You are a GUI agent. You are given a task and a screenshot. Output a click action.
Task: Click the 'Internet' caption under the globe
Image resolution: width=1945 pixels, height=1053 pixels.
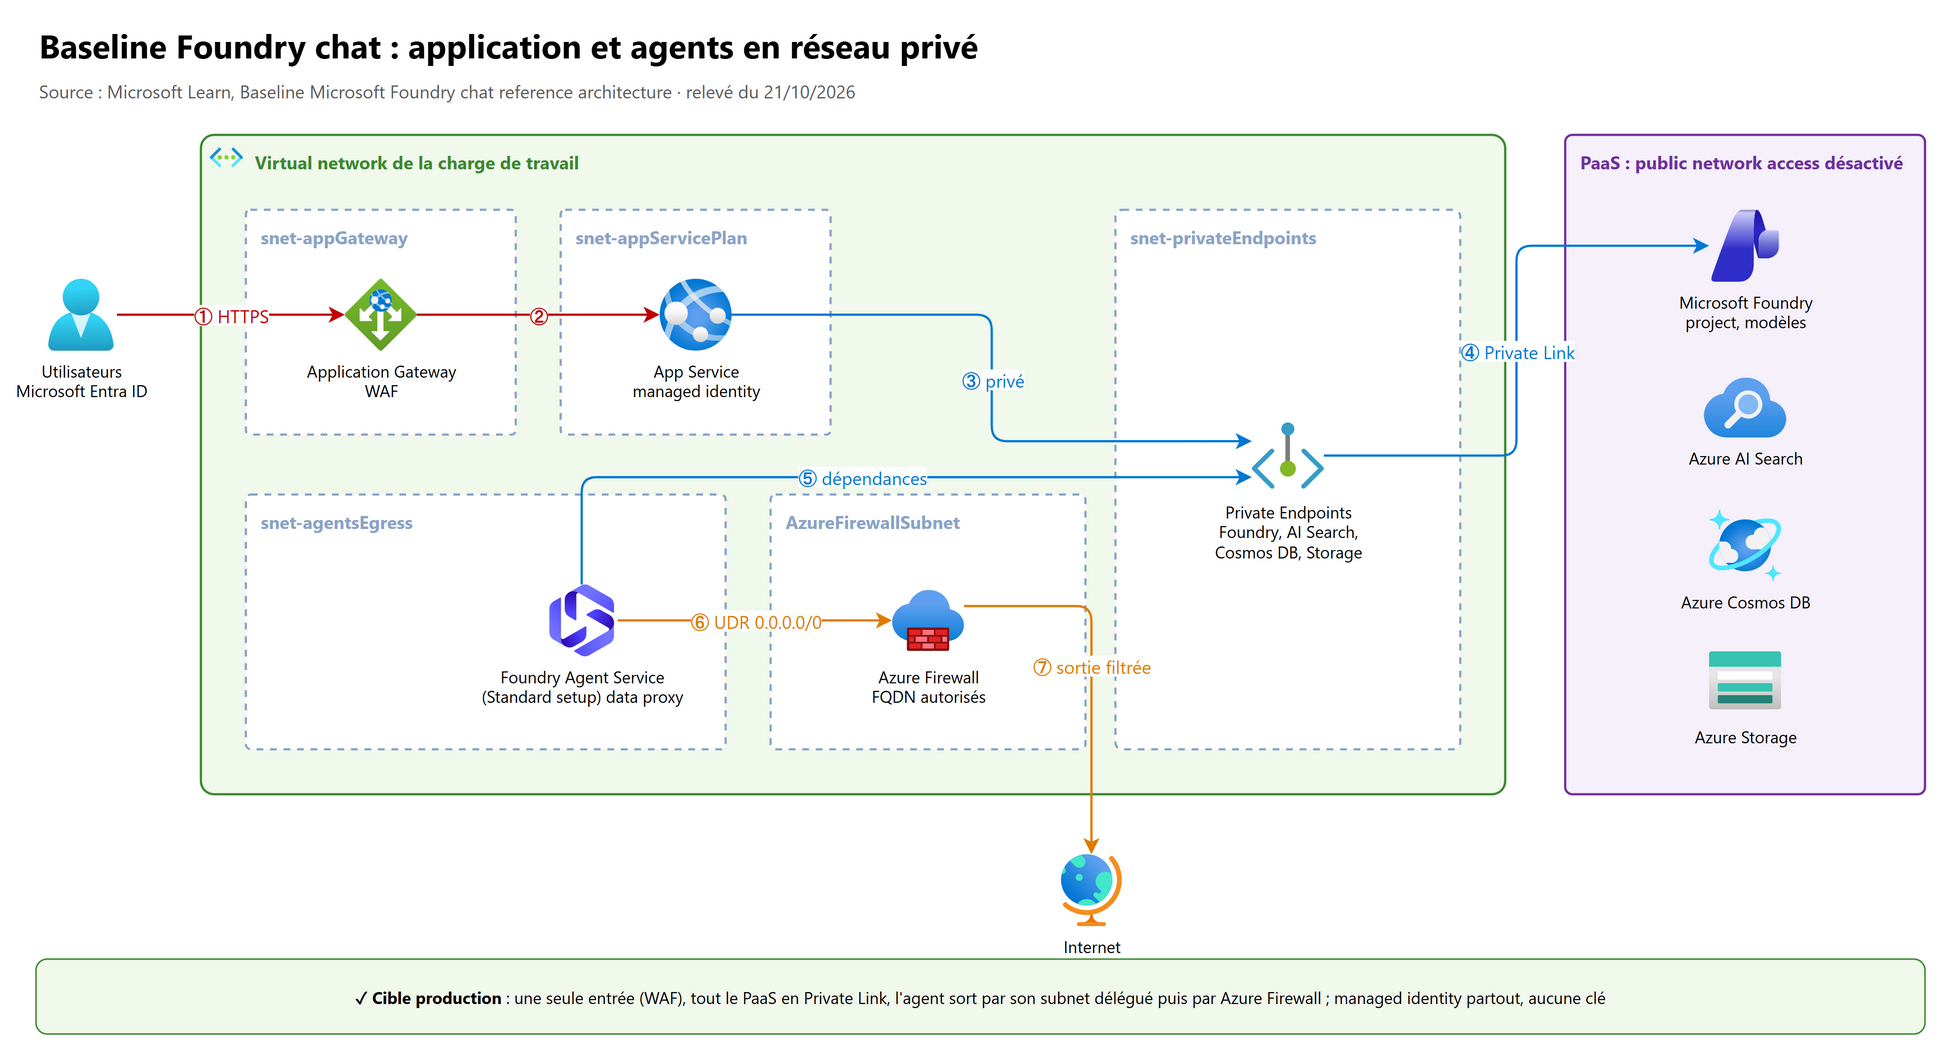click(1091, 947)
